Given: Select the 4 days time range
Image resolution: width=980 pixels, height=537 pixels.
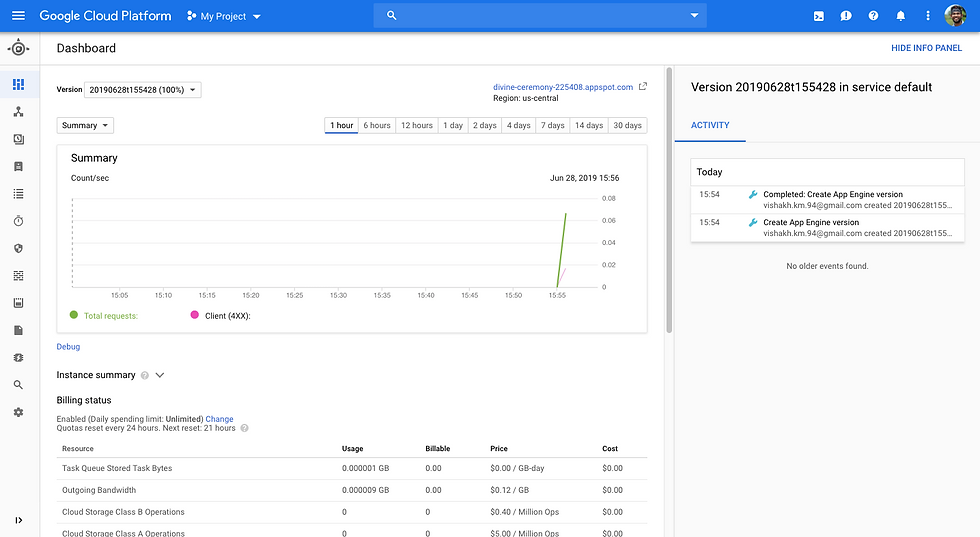Looking at the screenshot, I should [x=518, y=126].
